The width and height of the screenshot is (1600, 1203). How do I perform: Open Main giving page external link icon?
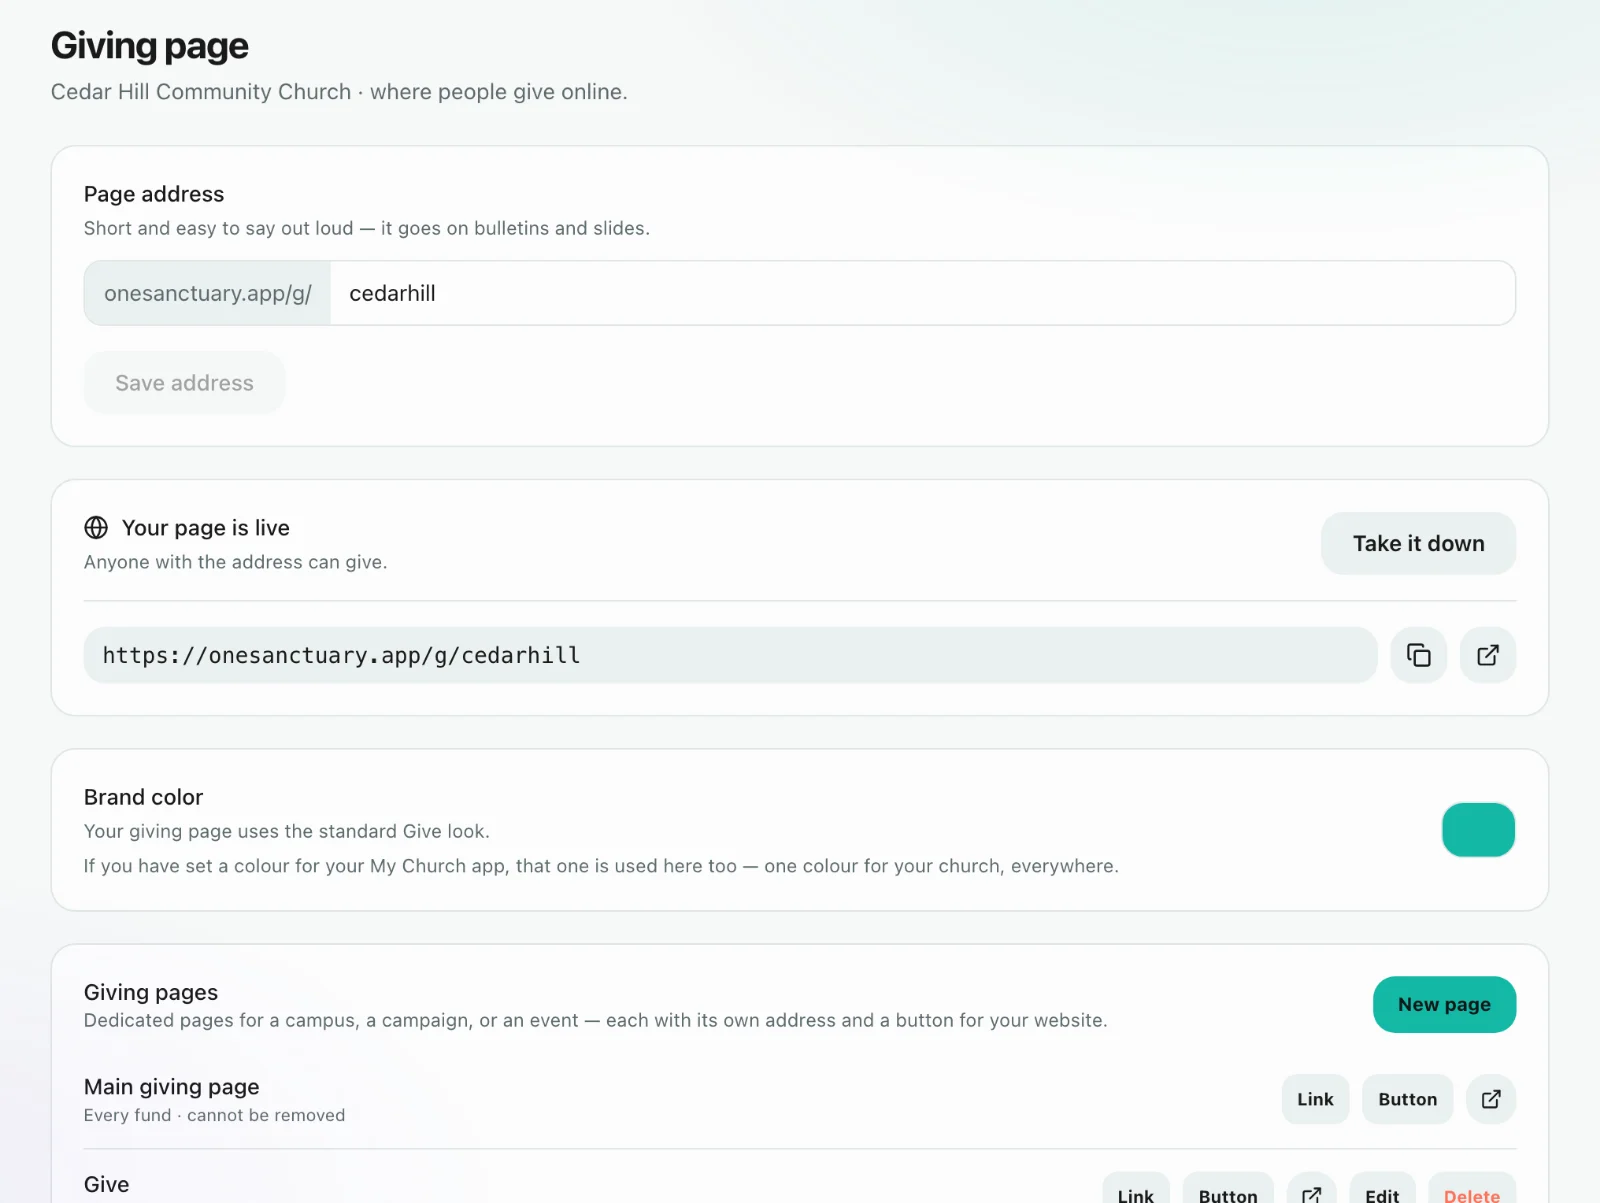[x=1491, y=1099]
